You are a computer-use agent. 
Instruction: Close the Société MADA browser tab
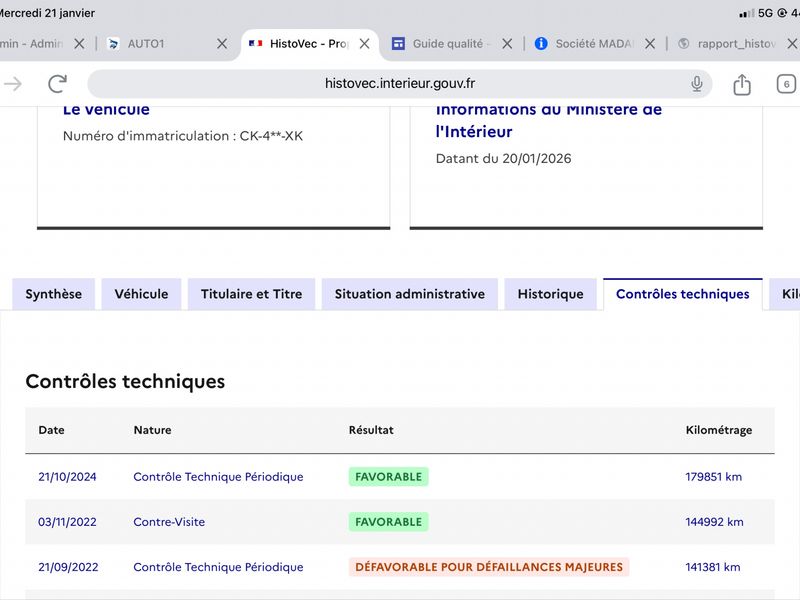650,44
